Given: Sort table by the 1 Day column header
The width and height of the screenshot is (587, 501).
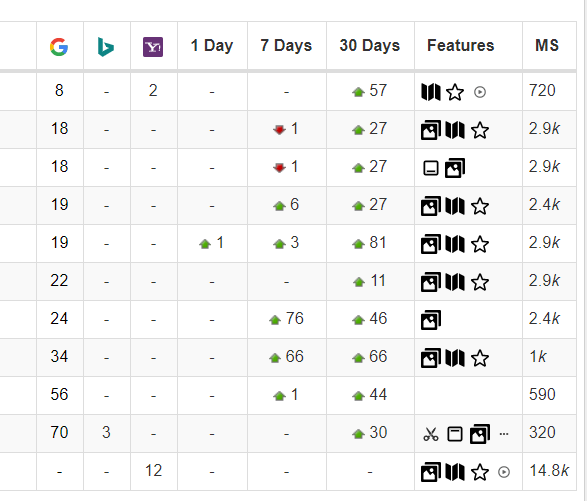Looking at the screenshot, I should [212, 45].
